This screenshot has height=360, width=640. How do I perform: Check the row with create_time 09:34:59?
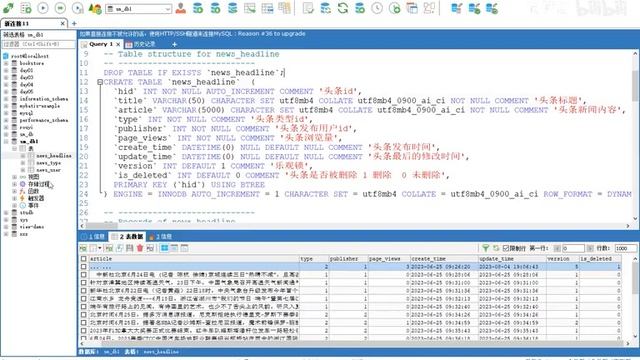pyautogui.click(x=84, y=323)
